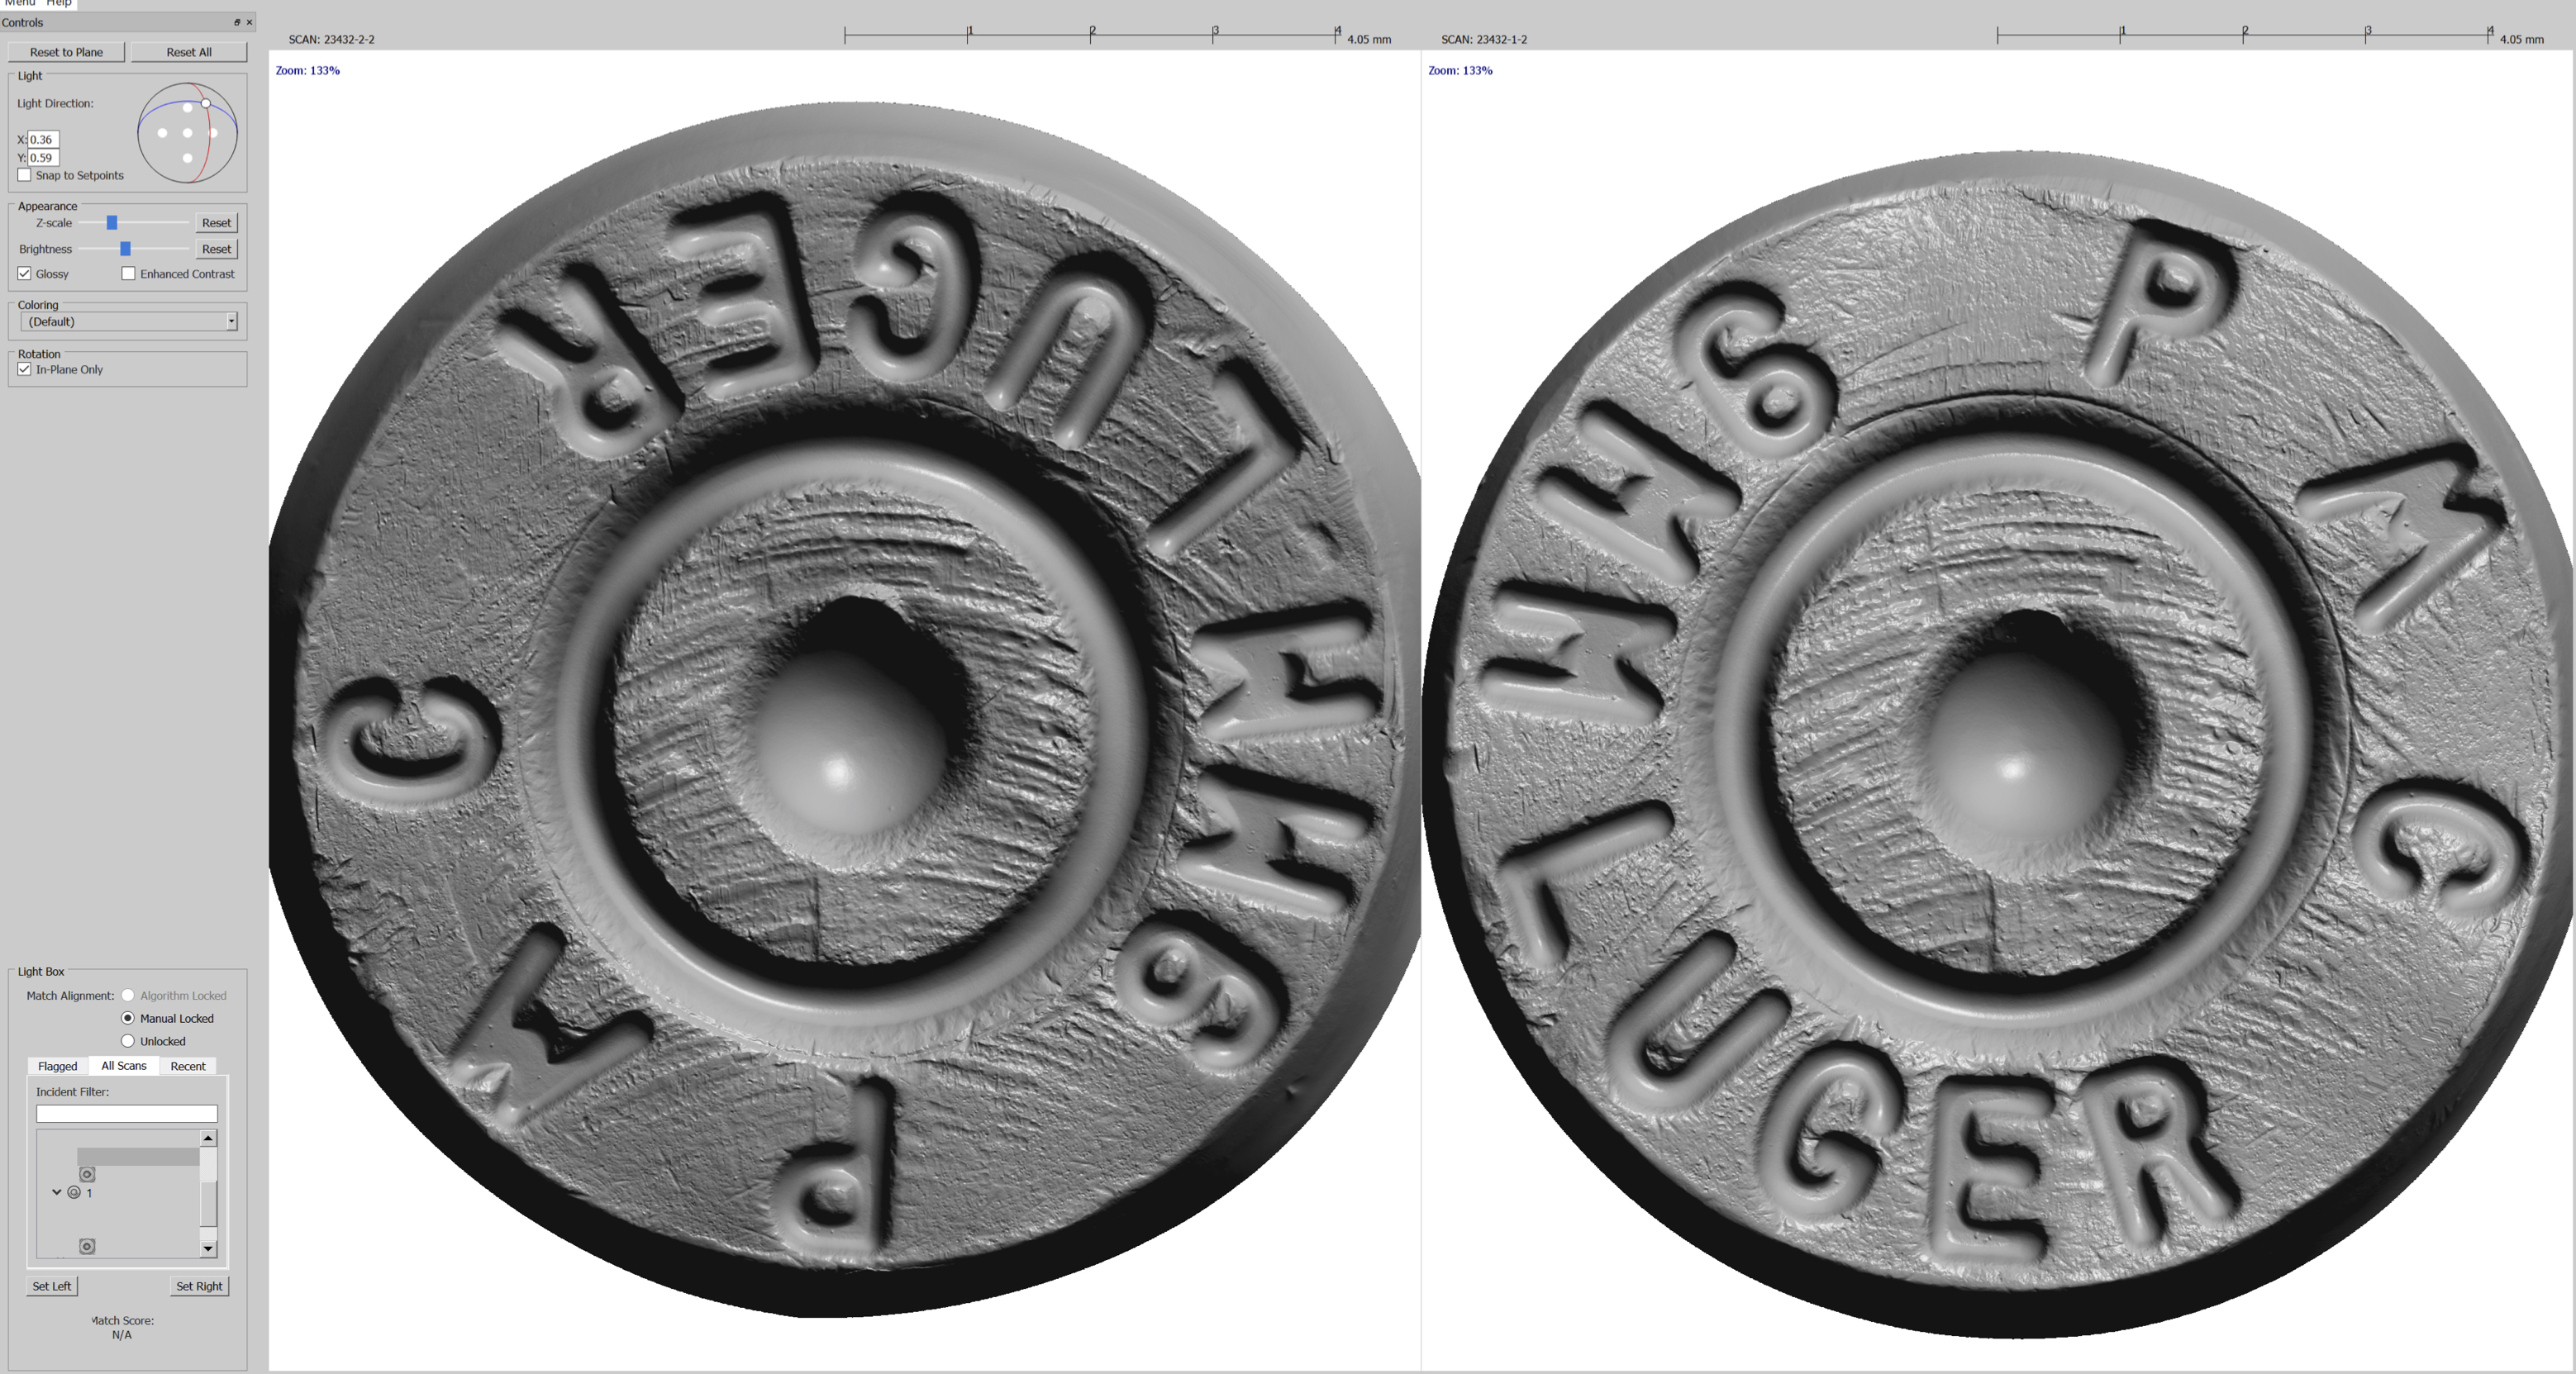Click the Set Right button
Image resolution: width=2576 pixels, height=1374 pixels.
(199, 1286)
